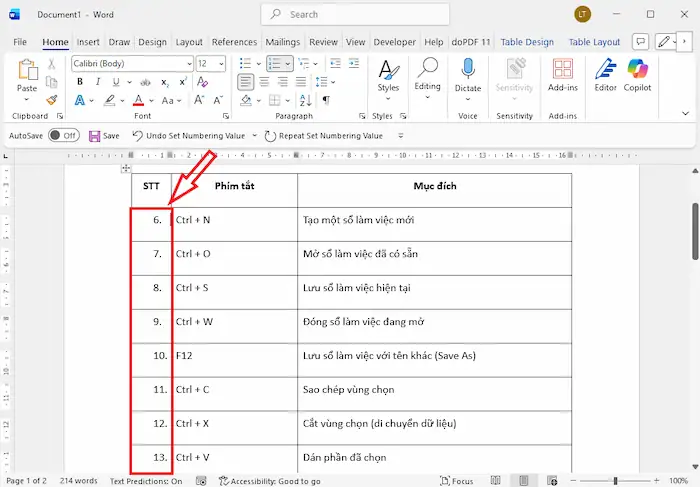Open the Table Design tab
This screenshot has width=700, height=487.
pos(527,42)
